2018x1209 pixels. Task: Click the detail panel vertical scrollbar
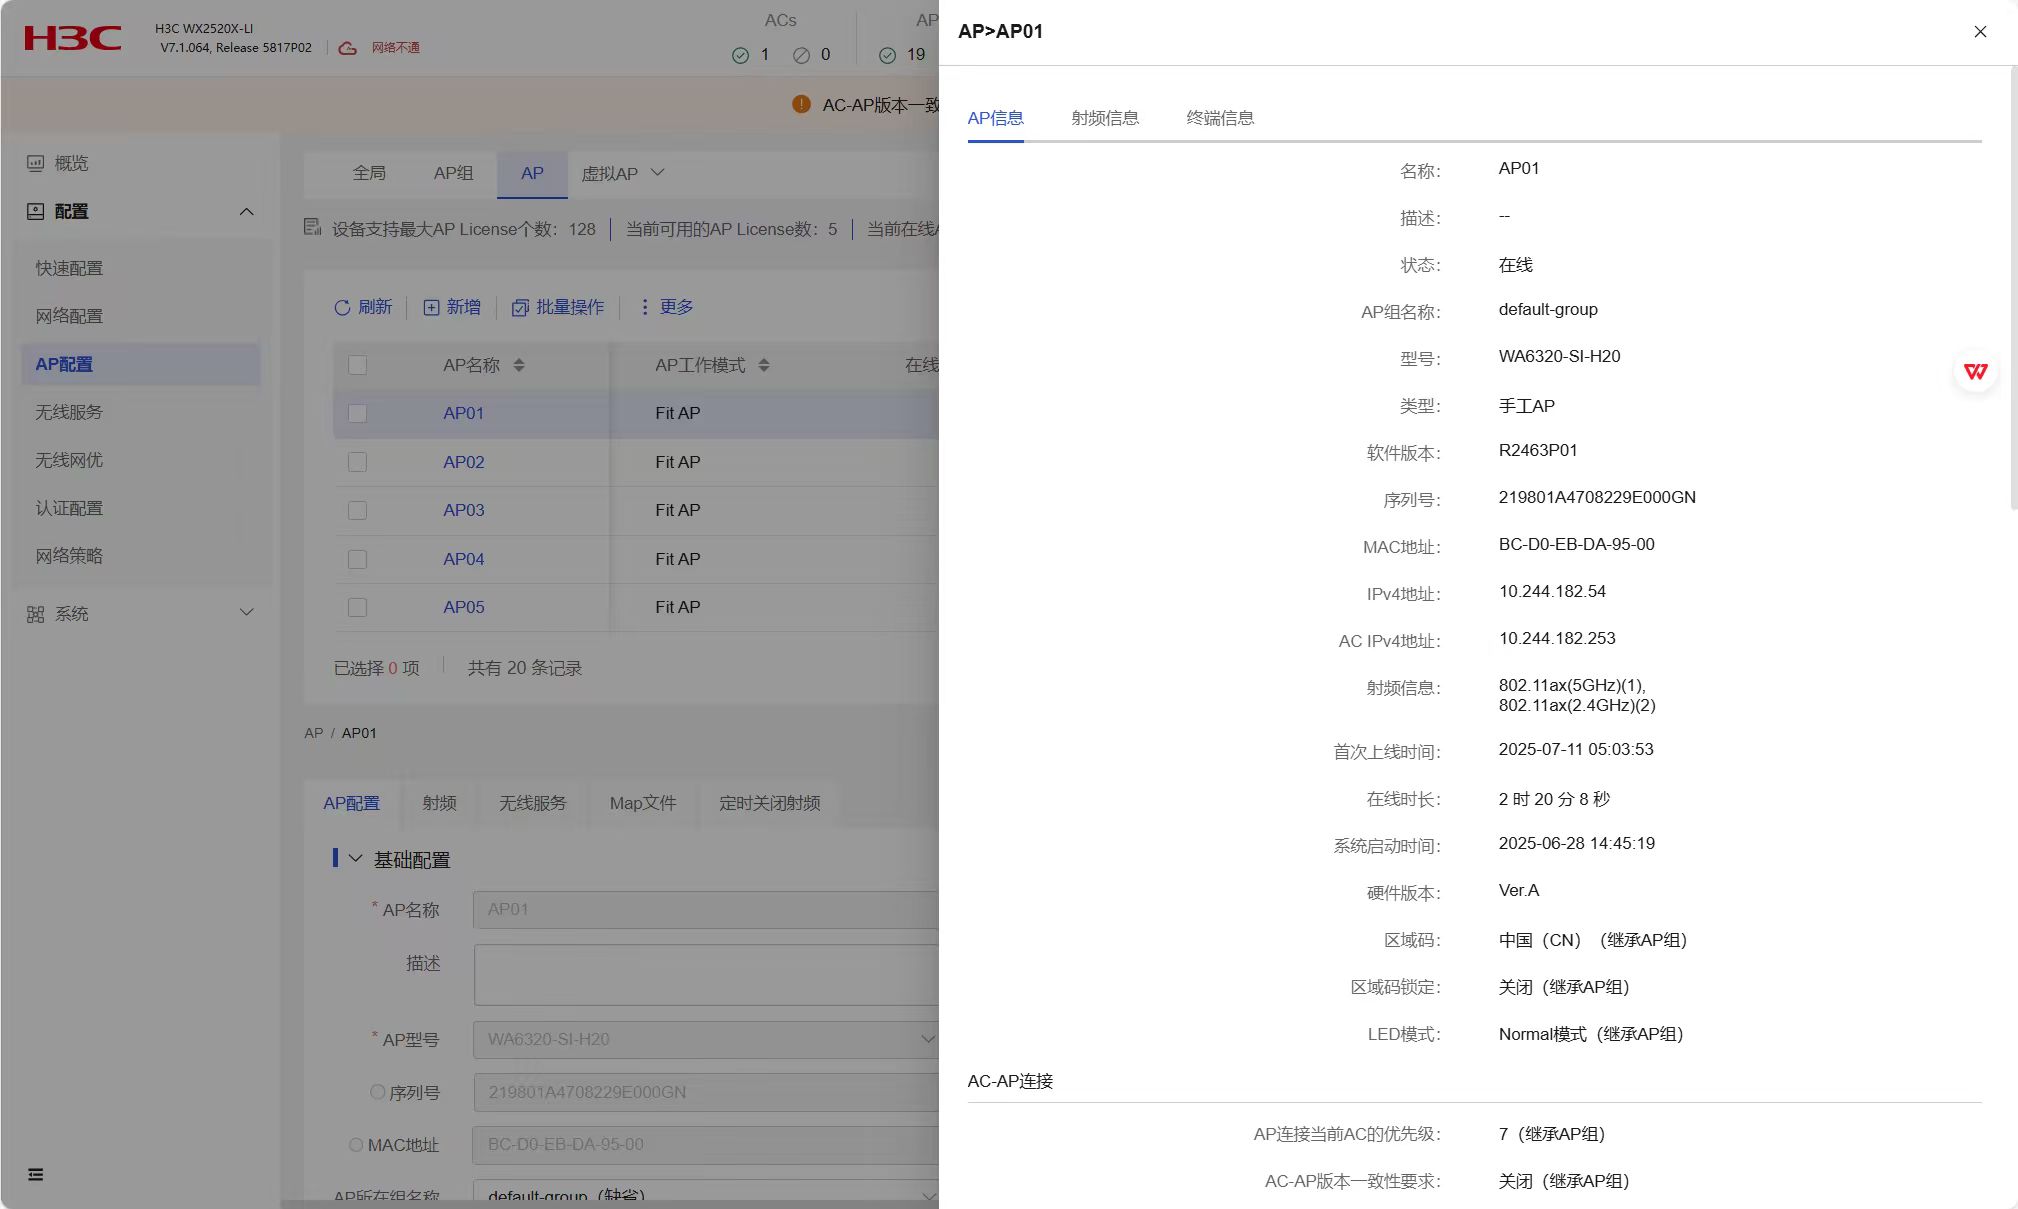click(x=2013, y=288)
